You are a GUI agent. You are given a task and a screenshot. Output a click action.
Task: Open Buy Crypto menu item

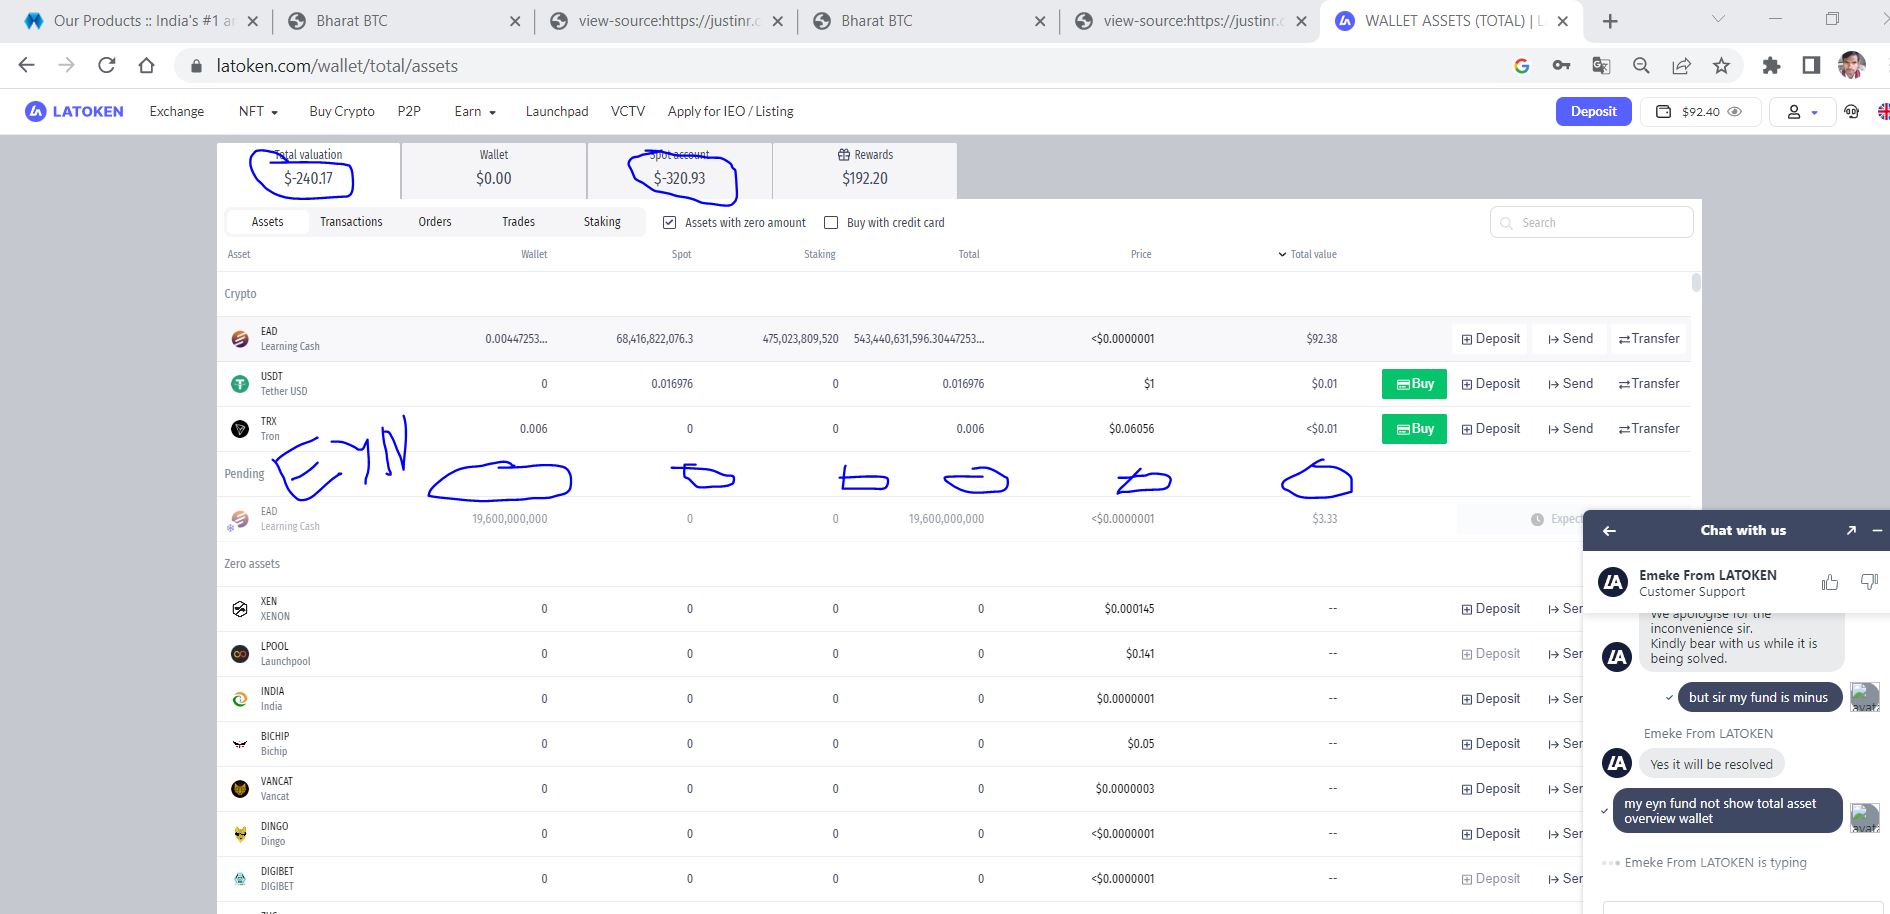click(342, 112)
